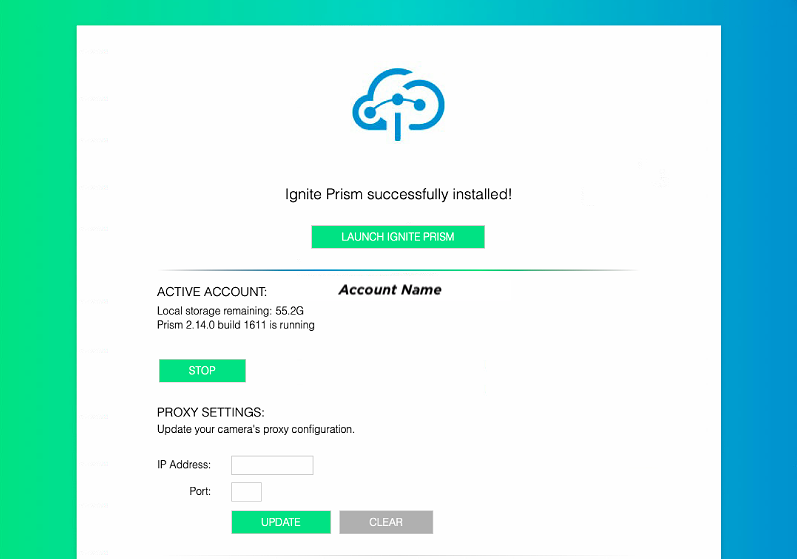Click 'Update your camera's proxy configuration.' text
This screenshot has height=559, width=797.
[256, 429]
